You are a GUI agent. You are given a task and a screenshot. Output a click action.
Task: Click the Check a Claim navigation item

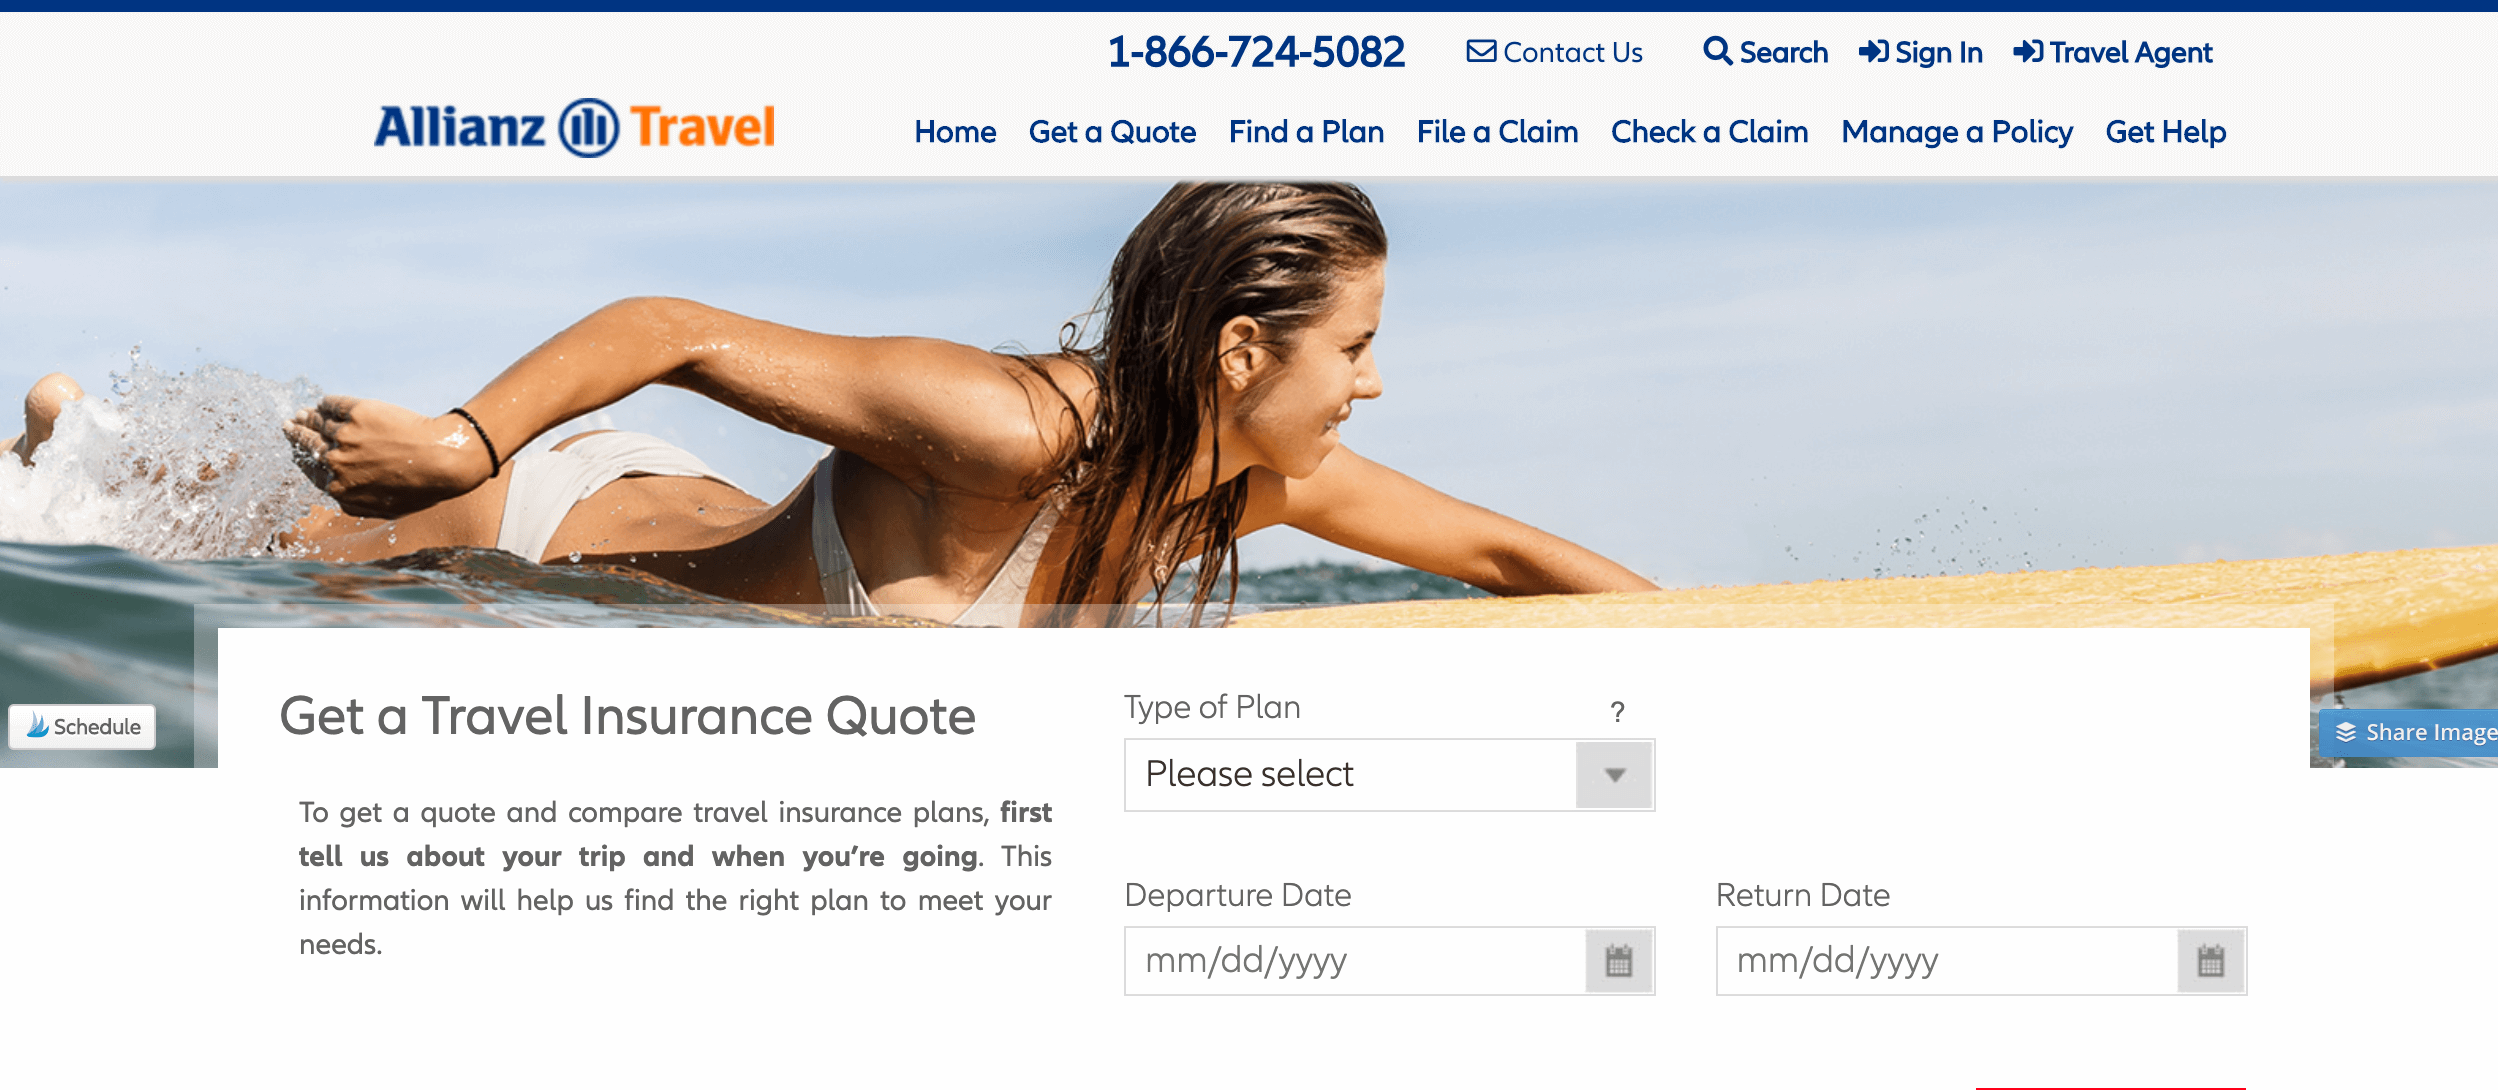tap(1709, 132)
